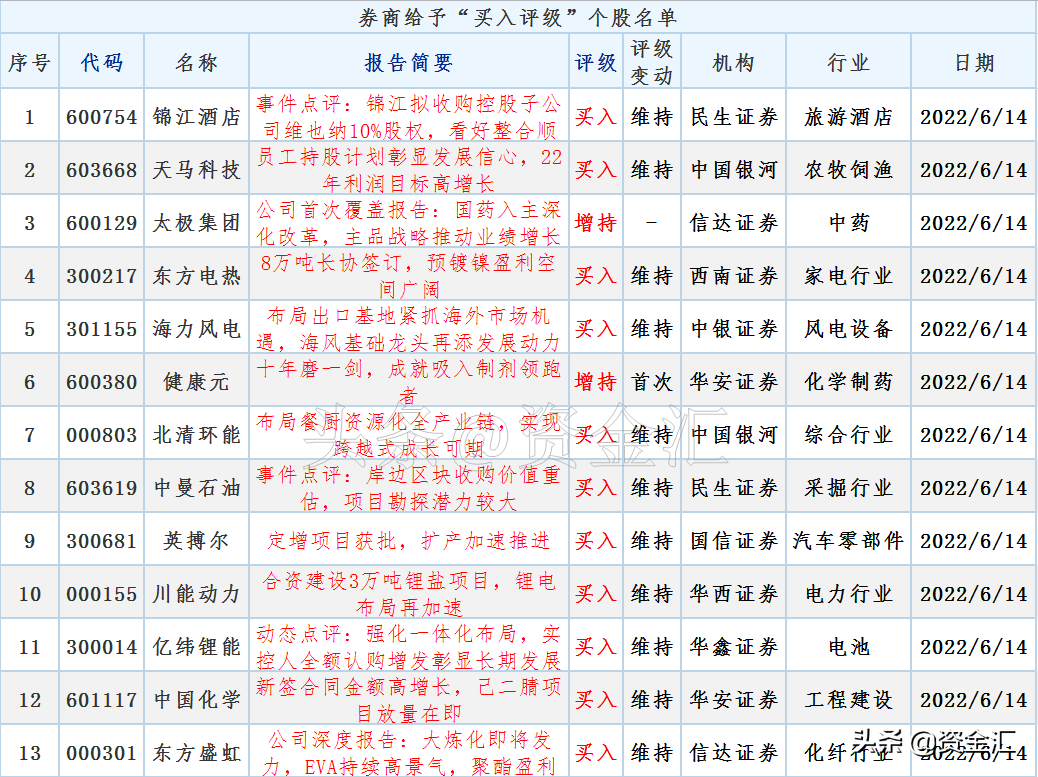The width and height of the screenshot is (1038, 777).
Task: Select the 代码 column header
Action: tap(101, 62)
